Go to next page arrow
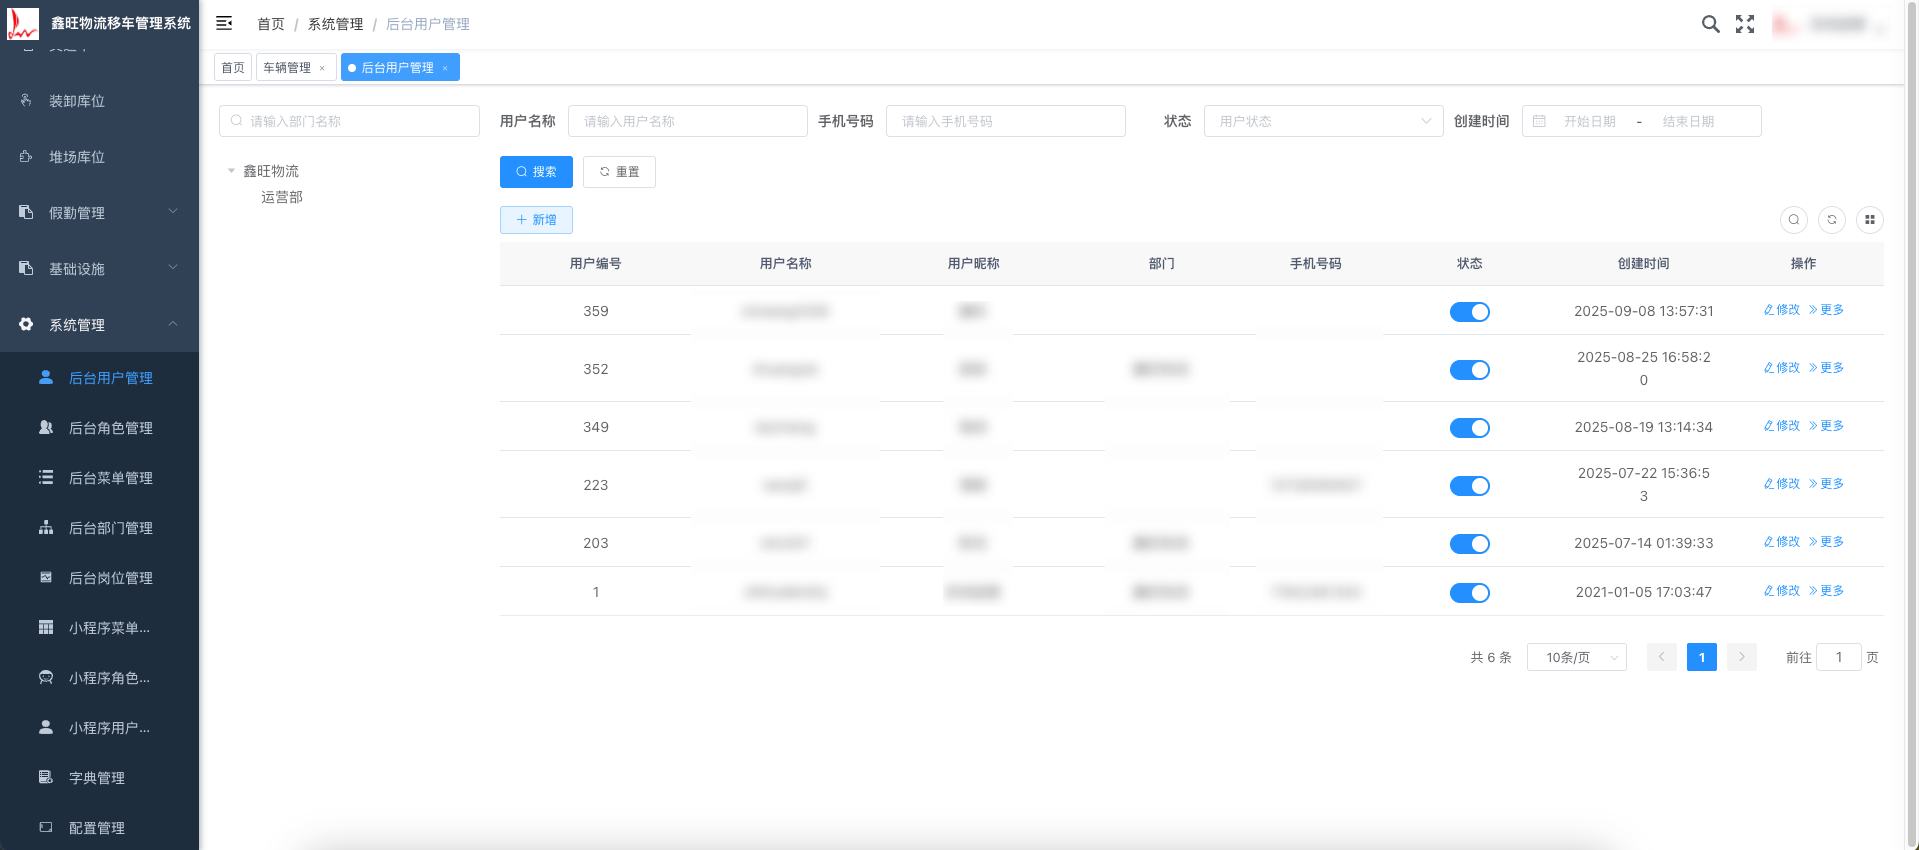Screen dimensions: 1919x850 [1742, 657]
